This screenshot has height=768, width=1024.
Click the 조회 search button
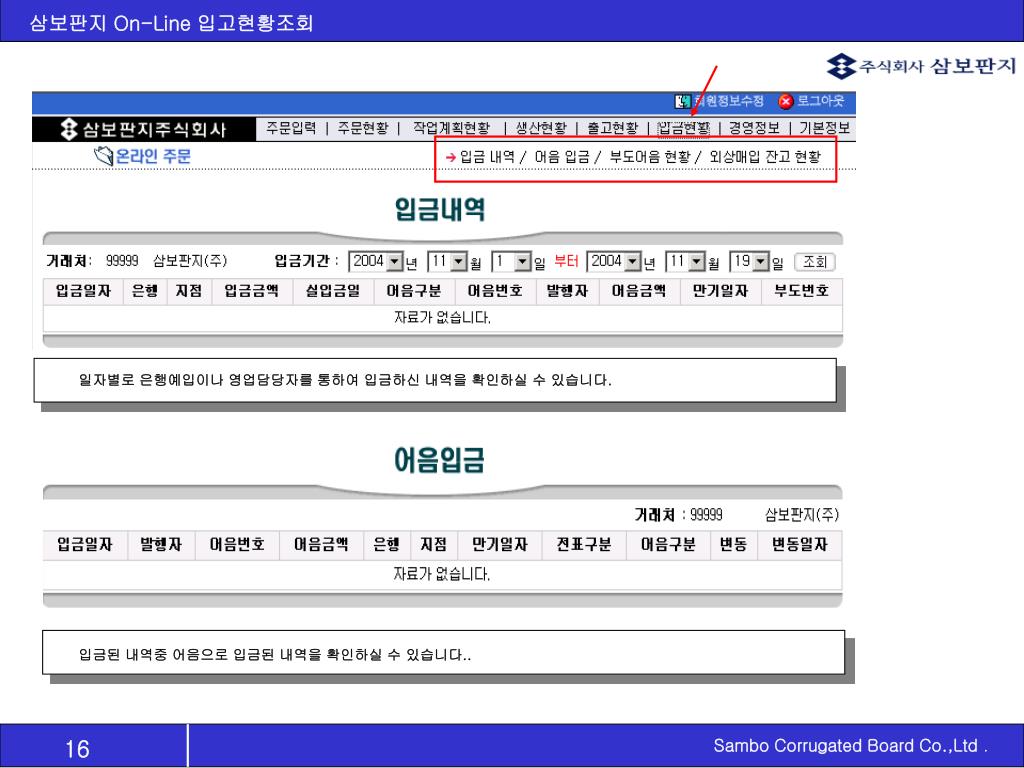[814, 262]
